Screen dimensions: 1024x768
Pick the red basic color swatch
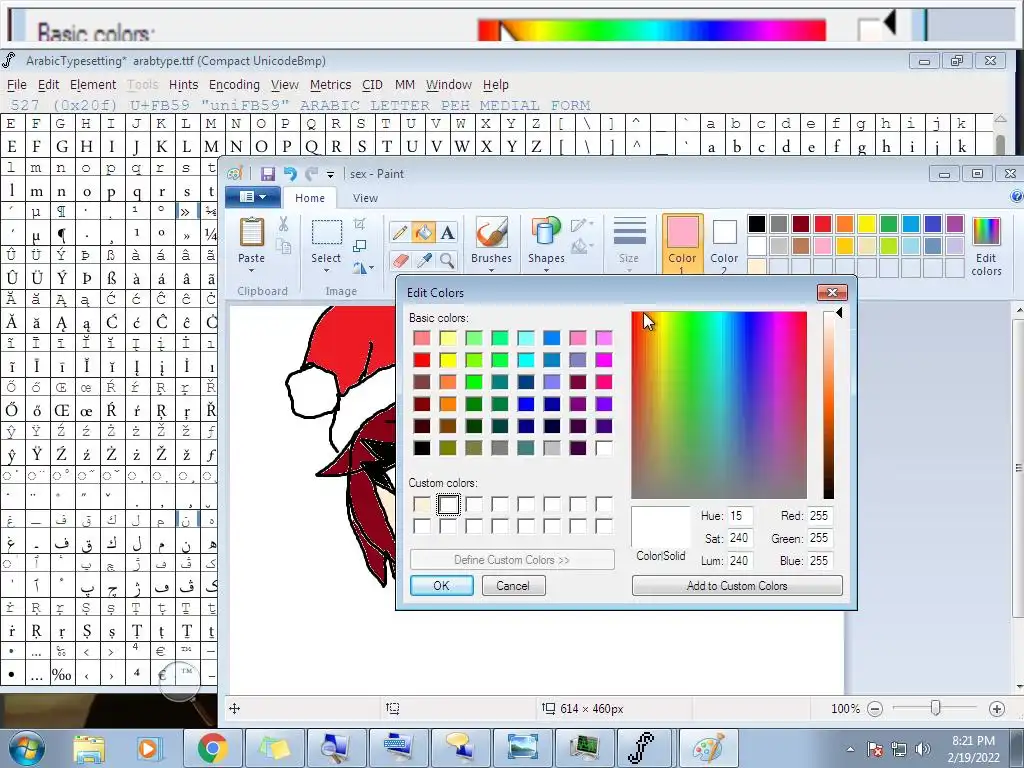pyautogui.click(x=422, y=360)
